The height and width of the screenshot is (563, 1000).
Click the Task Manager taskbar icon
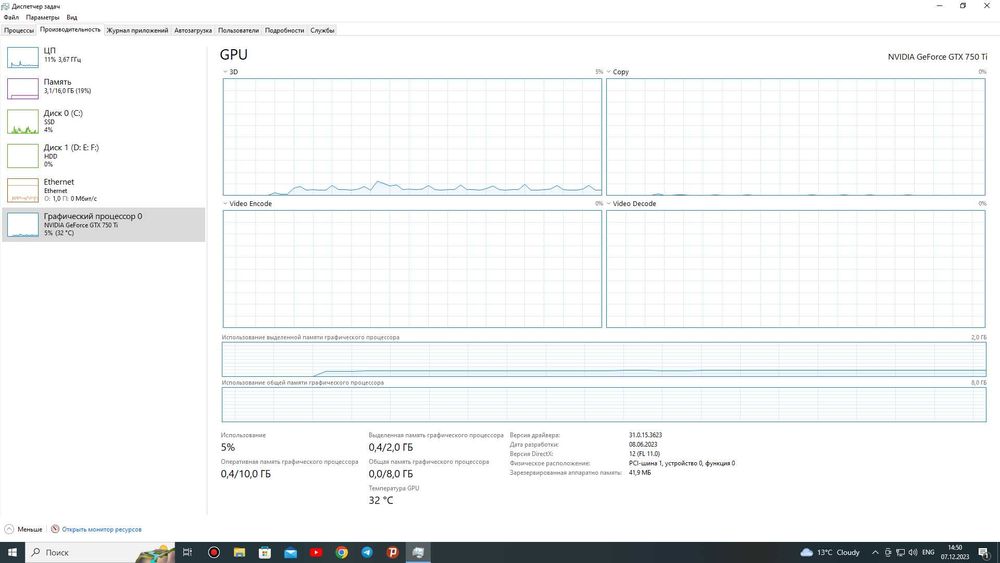[x=418, y=552]
